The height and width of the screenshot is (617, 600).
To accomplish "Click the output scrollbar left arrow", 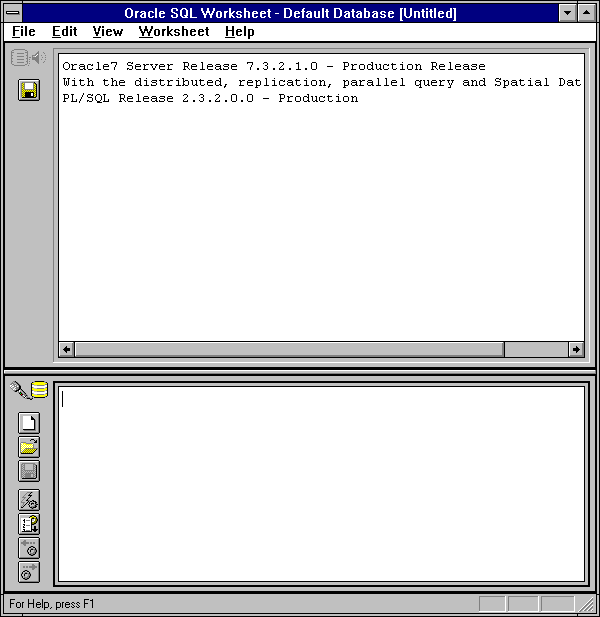I will pyautogui.click(x=67, y=349).
